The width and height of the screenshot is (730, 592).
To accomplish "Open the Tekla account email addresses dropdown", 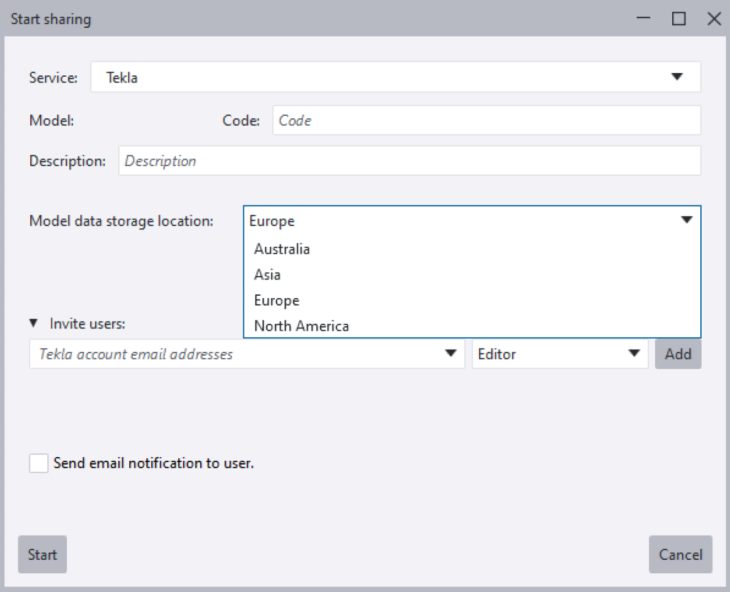I will [450, 354].
